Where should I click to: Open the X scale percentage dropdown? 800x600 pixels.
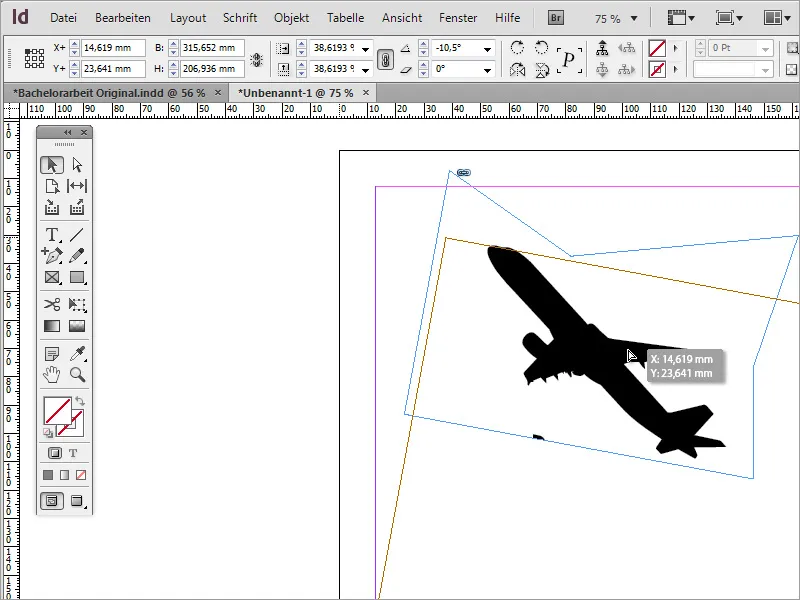366,49
